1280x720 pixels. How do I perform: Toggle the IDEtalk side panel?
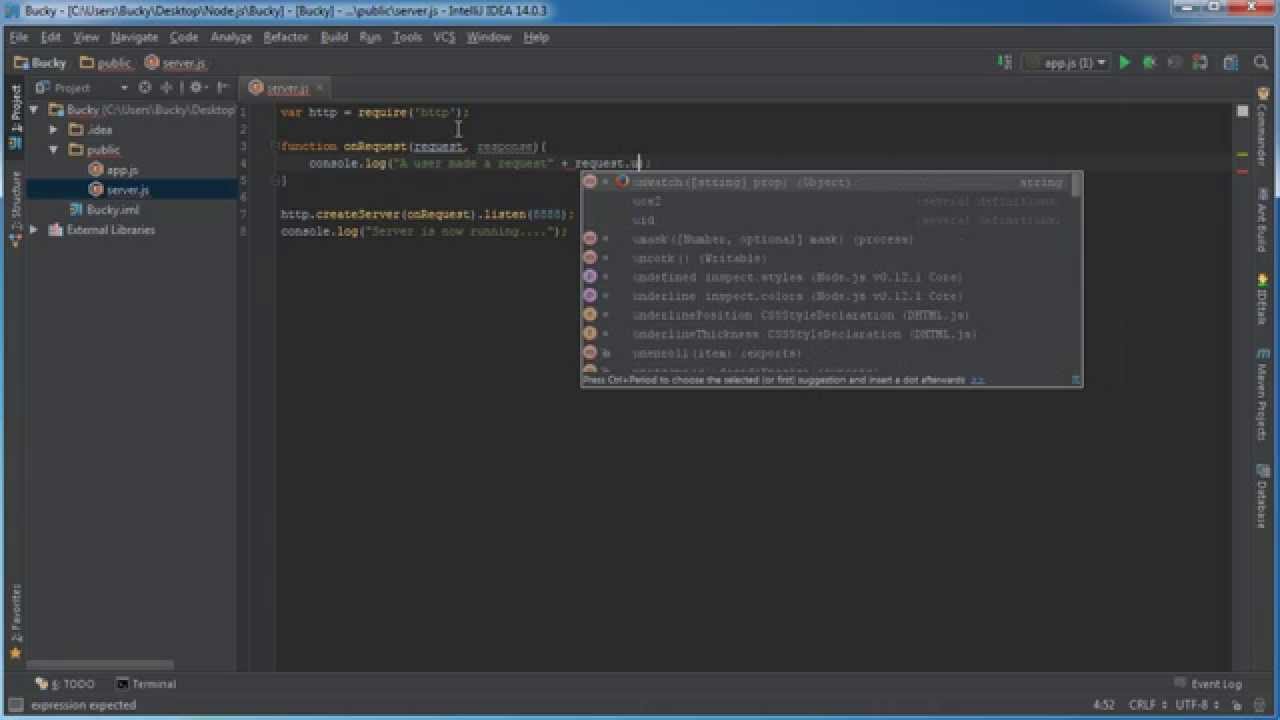(1263, 299)
